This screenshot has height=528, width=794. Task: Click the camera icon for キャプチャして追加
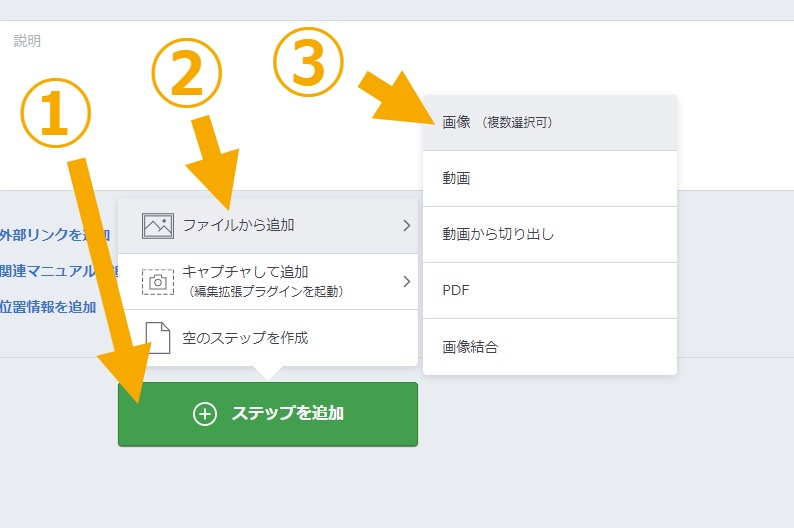point(158,281)
